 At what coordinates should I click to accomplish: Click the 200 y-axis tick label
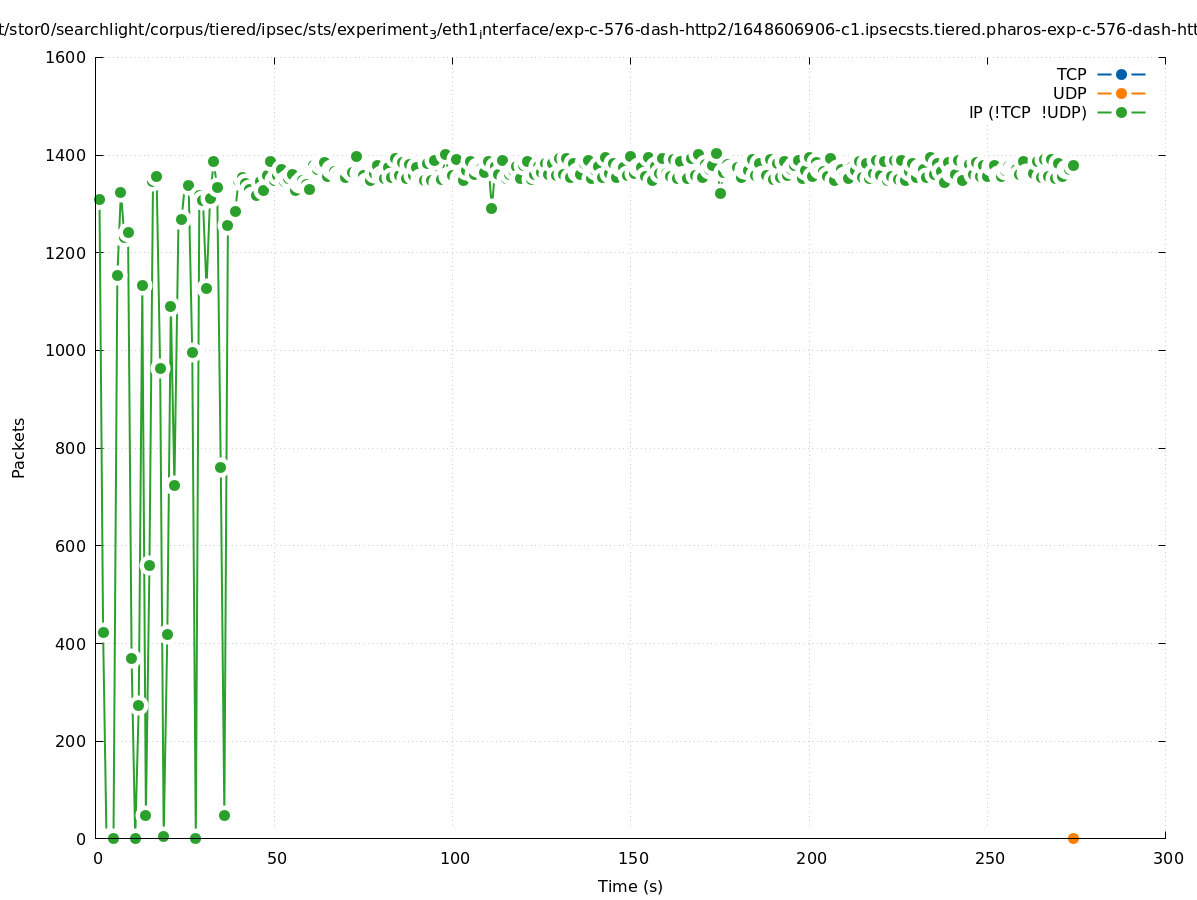[x=70, y=741]
